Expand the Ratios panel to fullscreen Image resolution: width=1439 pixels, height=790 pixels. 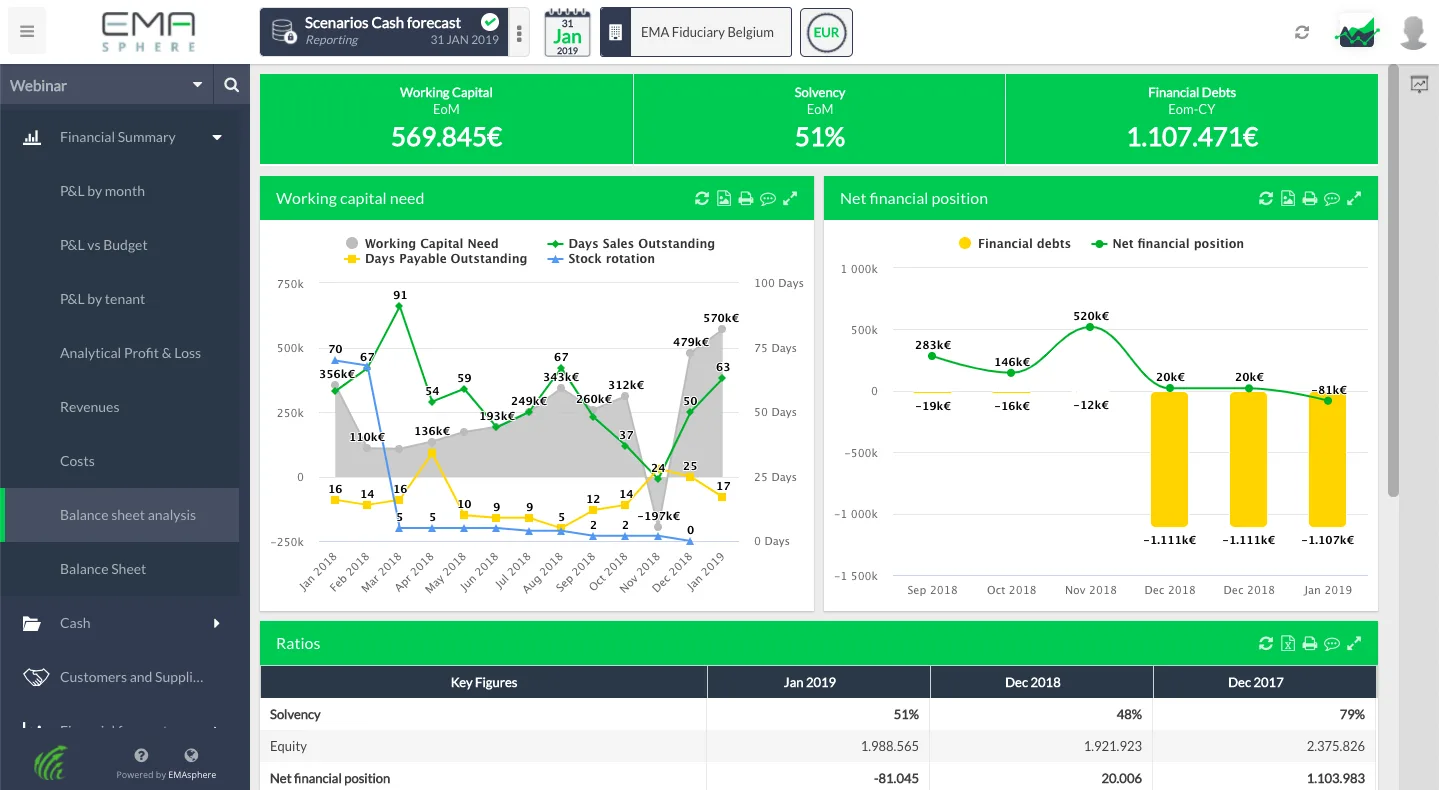point(1354,644)
